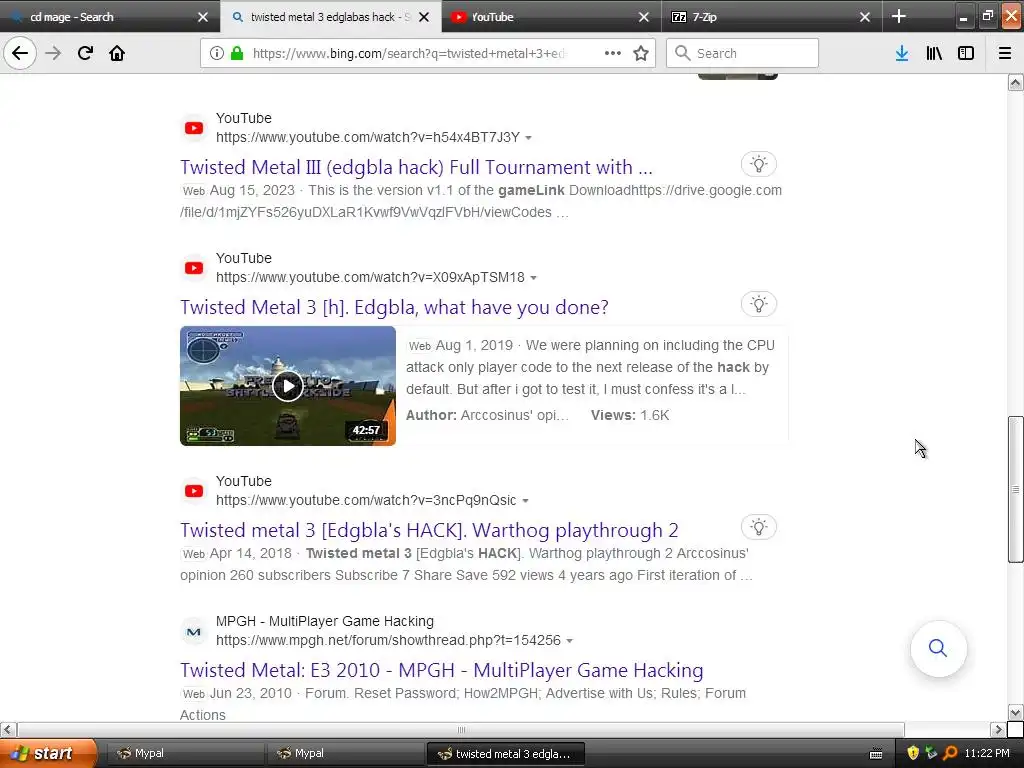
Task: Go back with the browser Back arrow
Action: point(20,53)
